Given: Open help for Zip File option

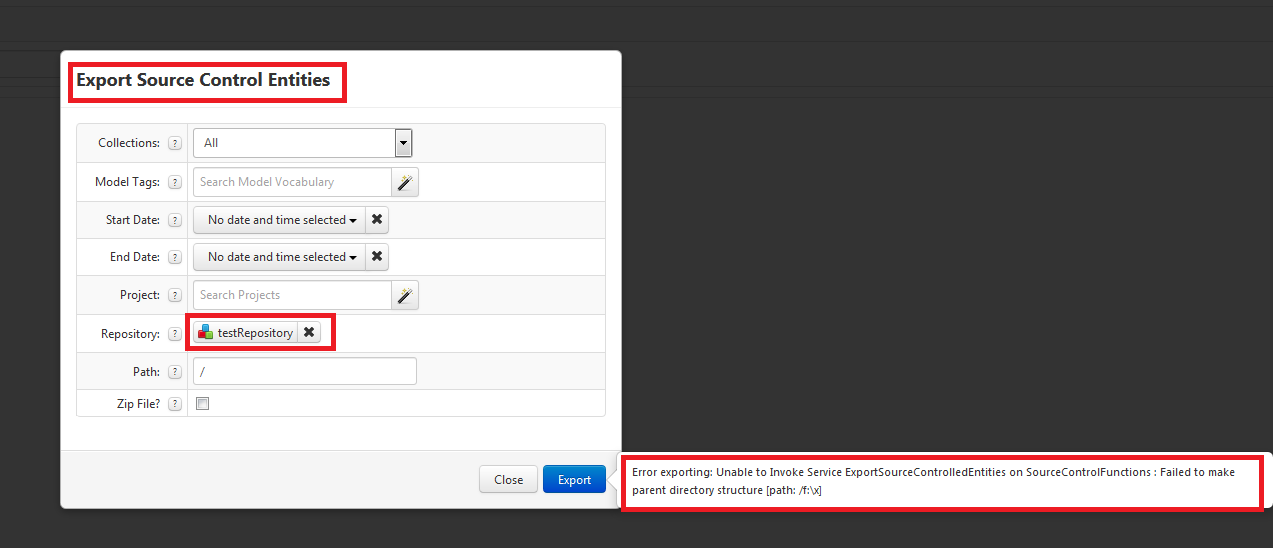Looking at the screenshot, I should (175, 404).
